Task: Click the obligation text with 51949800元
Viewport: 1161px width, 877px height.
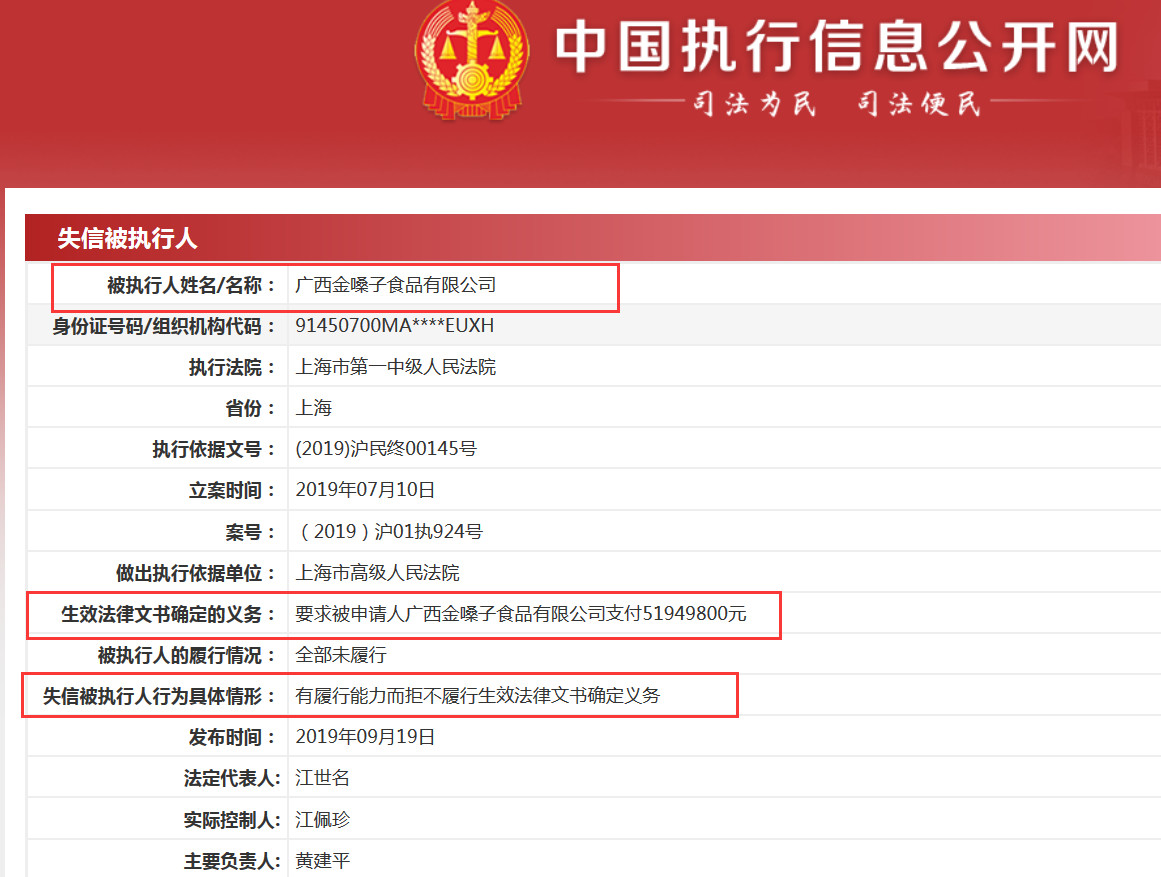Action: 521,614
